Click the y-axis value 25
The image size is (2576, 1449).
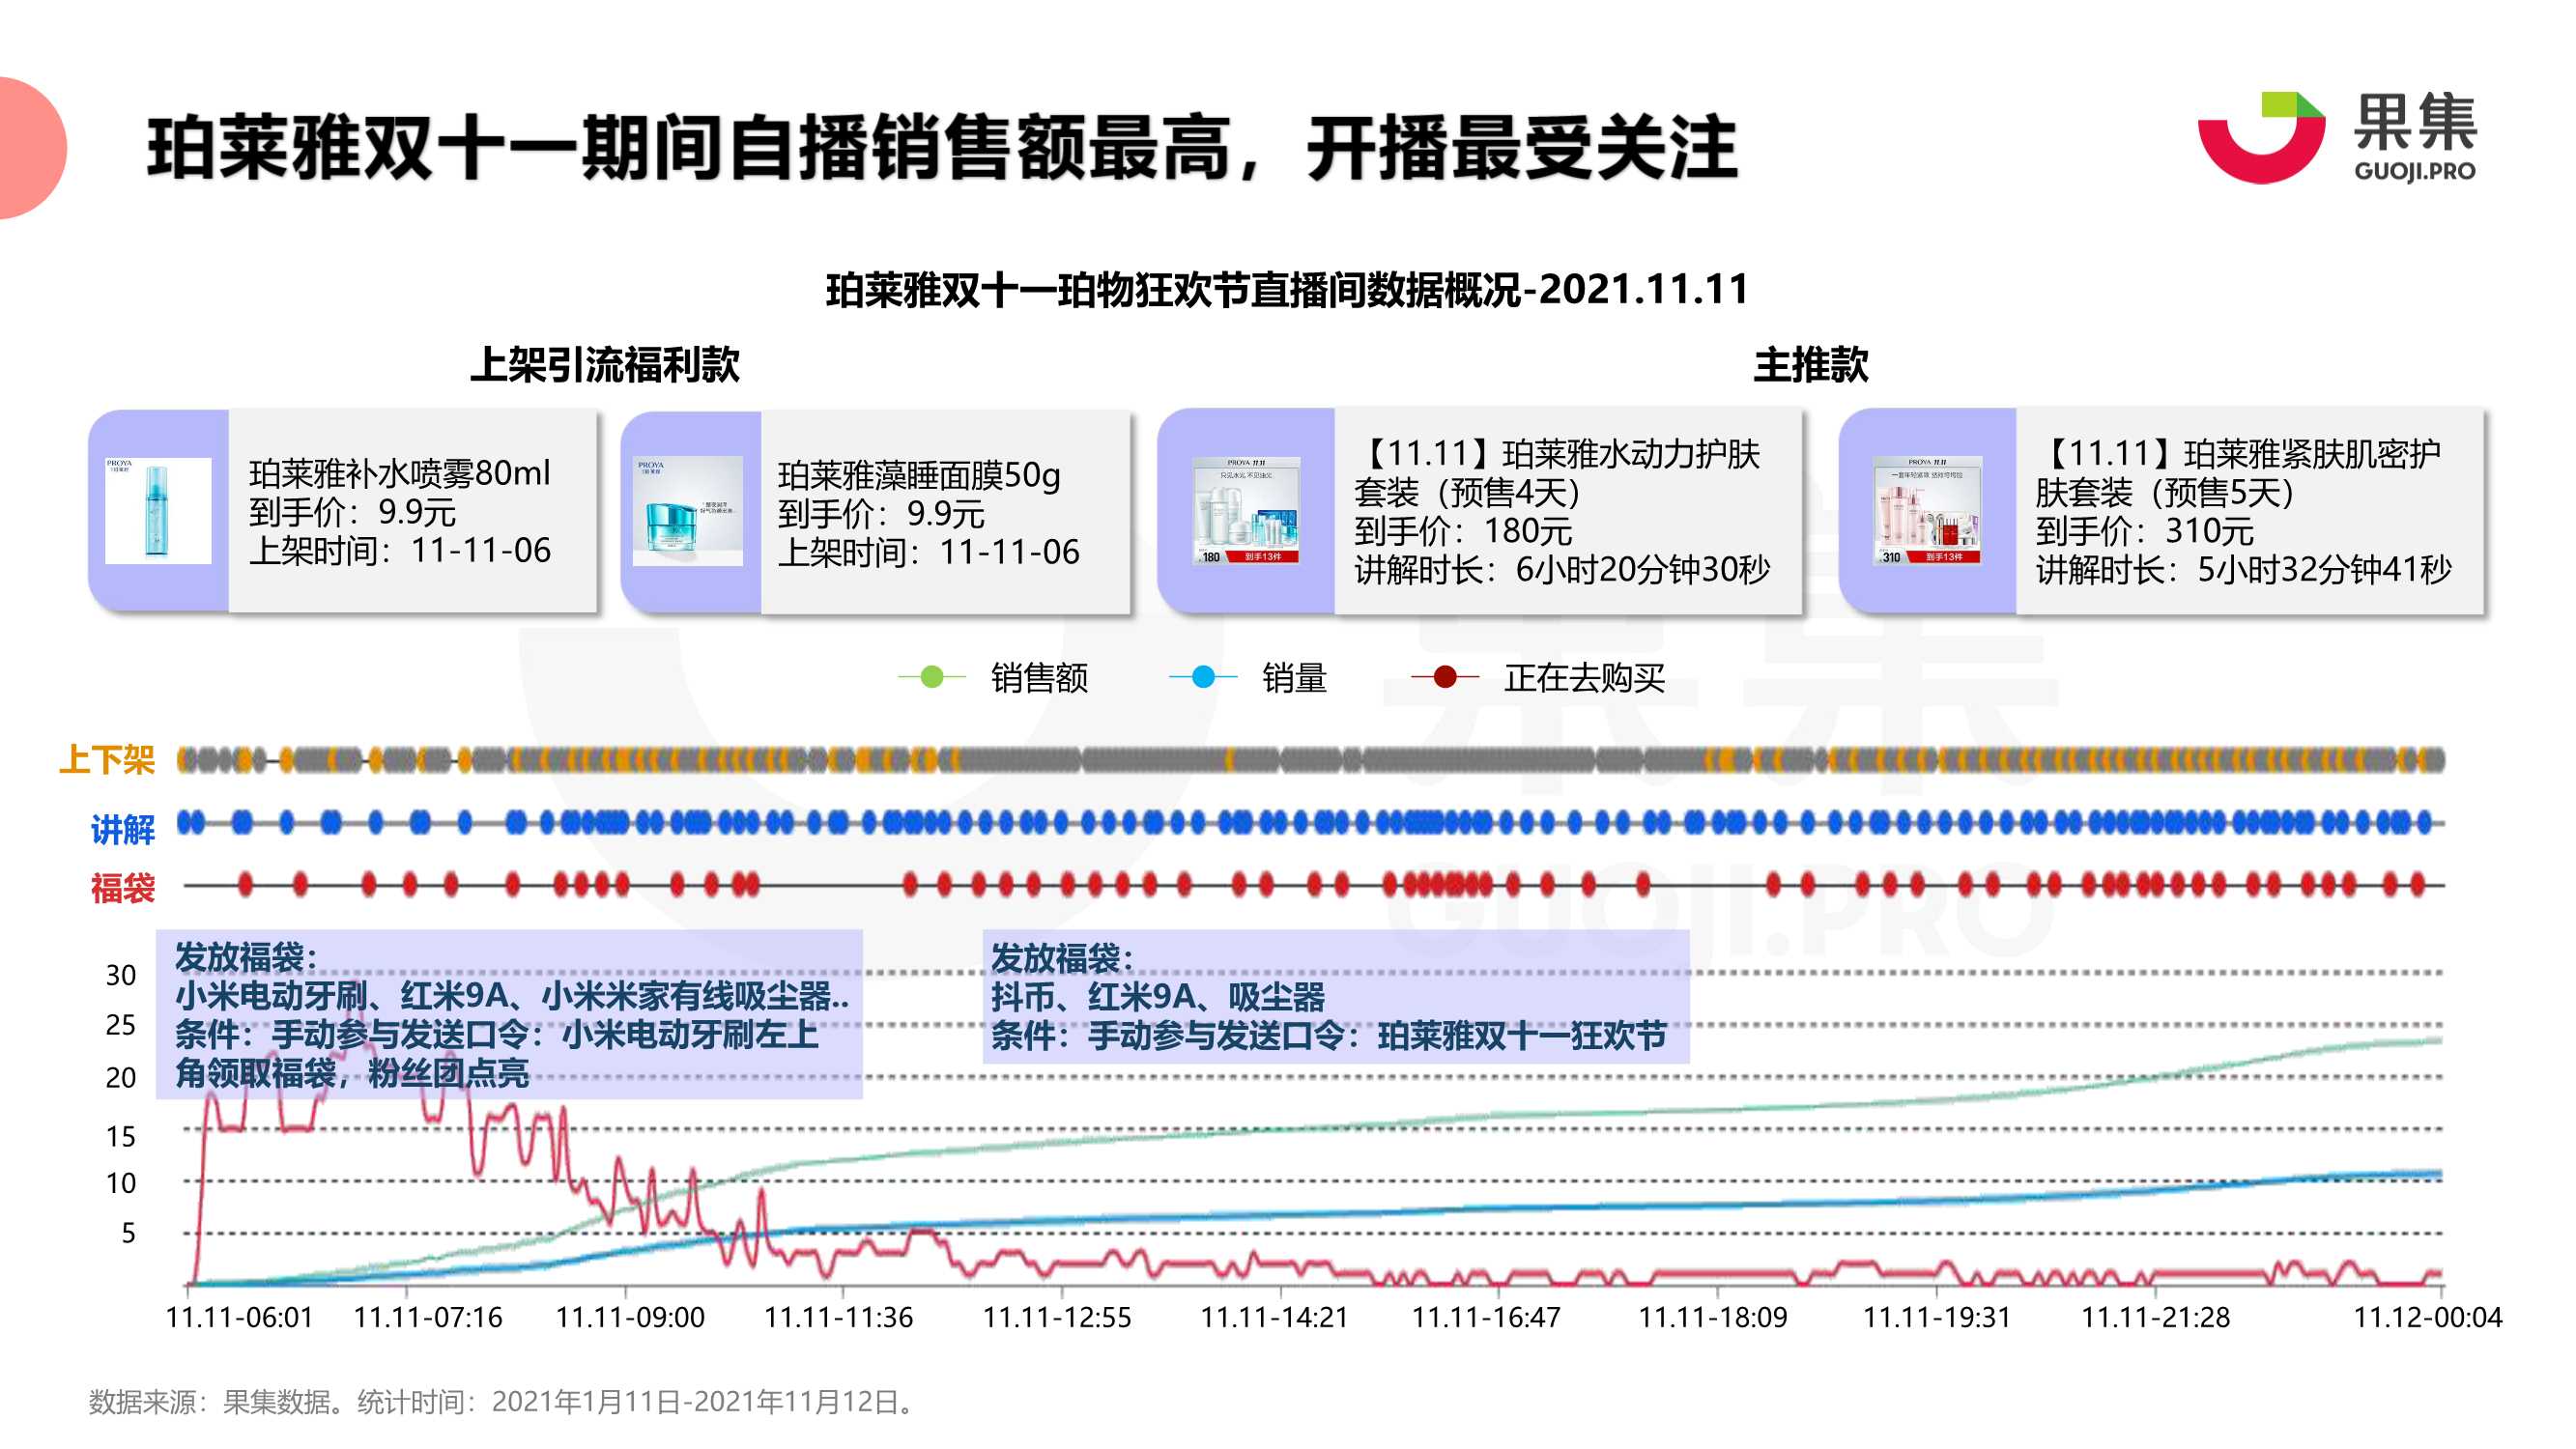[x=121, y=1025]
